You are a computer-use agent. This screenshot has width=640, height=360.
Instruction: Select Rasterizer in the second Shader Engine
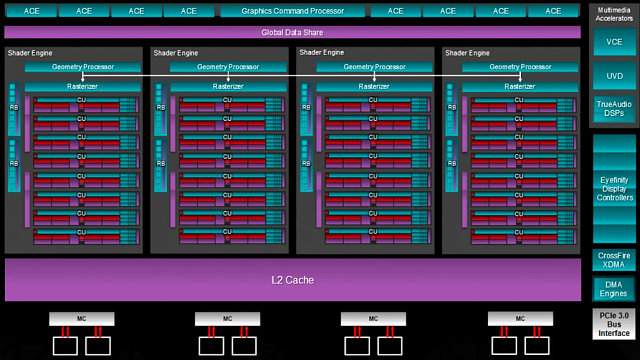228,87
